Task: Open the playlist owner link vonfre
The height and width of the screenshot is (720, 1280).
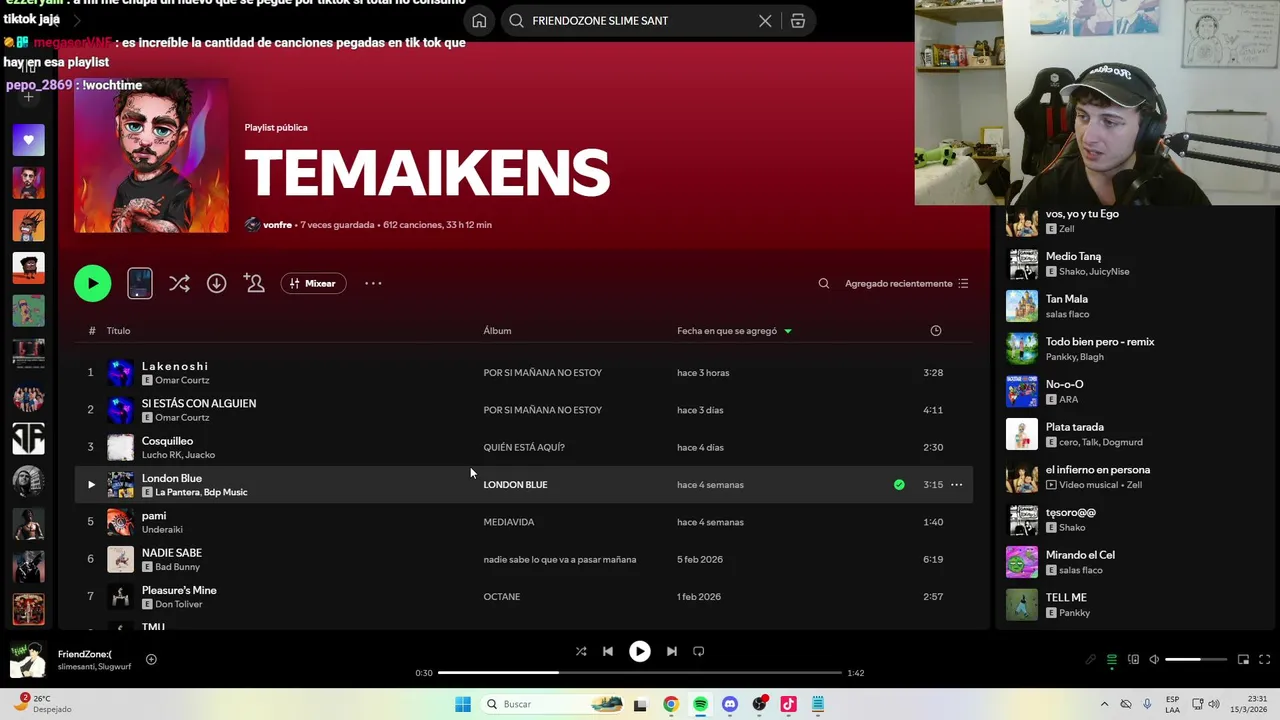Action: (277, 225)
